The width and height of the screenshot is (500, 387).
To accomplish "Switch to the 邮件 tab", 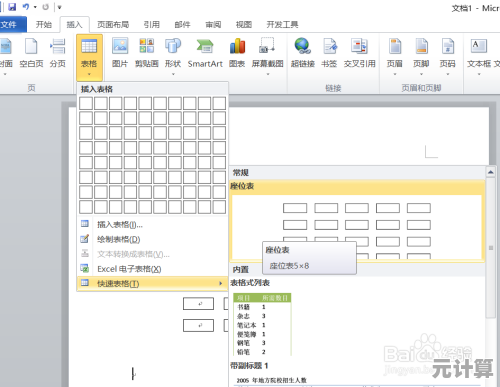I will click(x=182, y=24).
